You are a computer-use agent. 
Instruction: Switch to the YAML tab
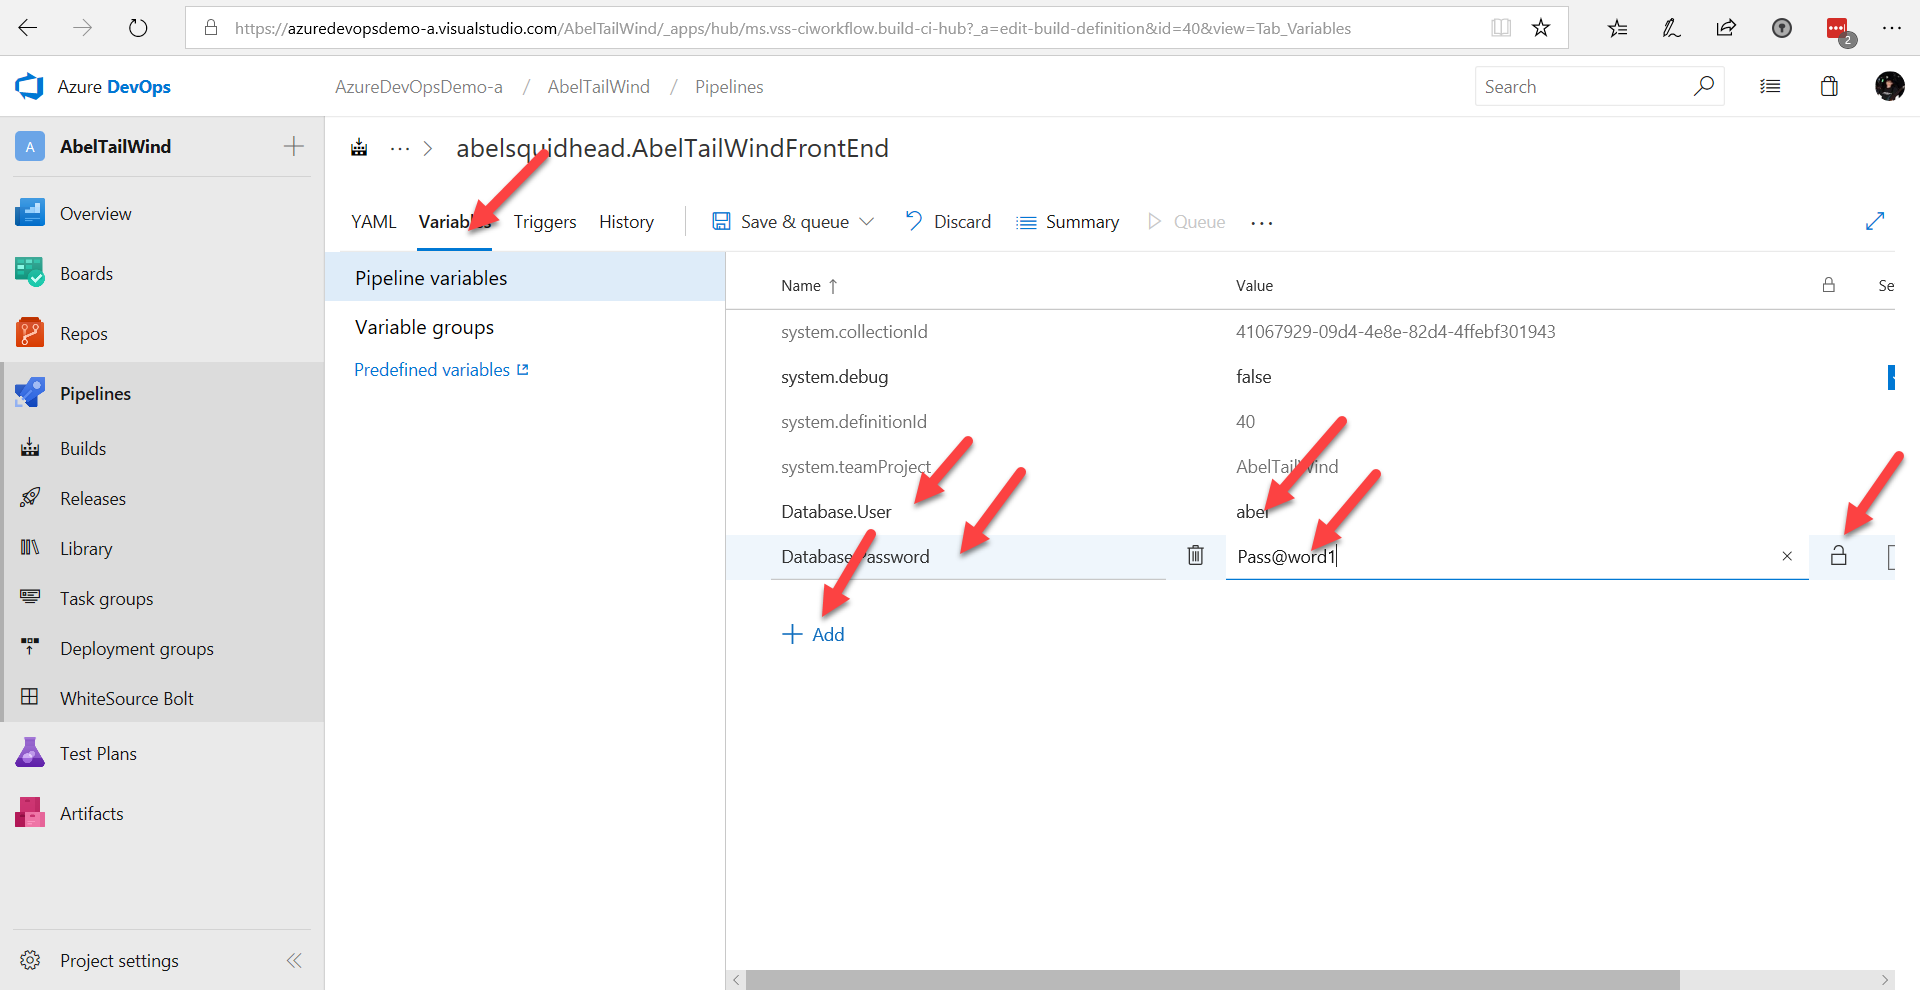tap(374, 222)
